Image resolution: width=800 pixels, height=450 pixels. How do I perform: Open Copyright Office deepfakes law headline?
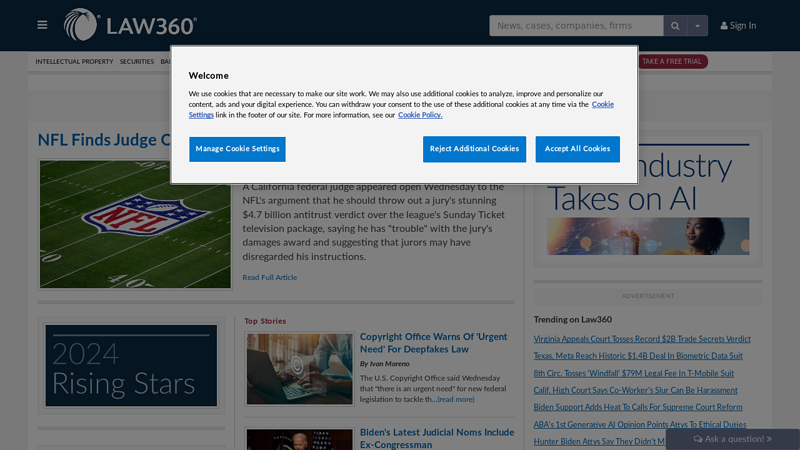click(433, 343)
